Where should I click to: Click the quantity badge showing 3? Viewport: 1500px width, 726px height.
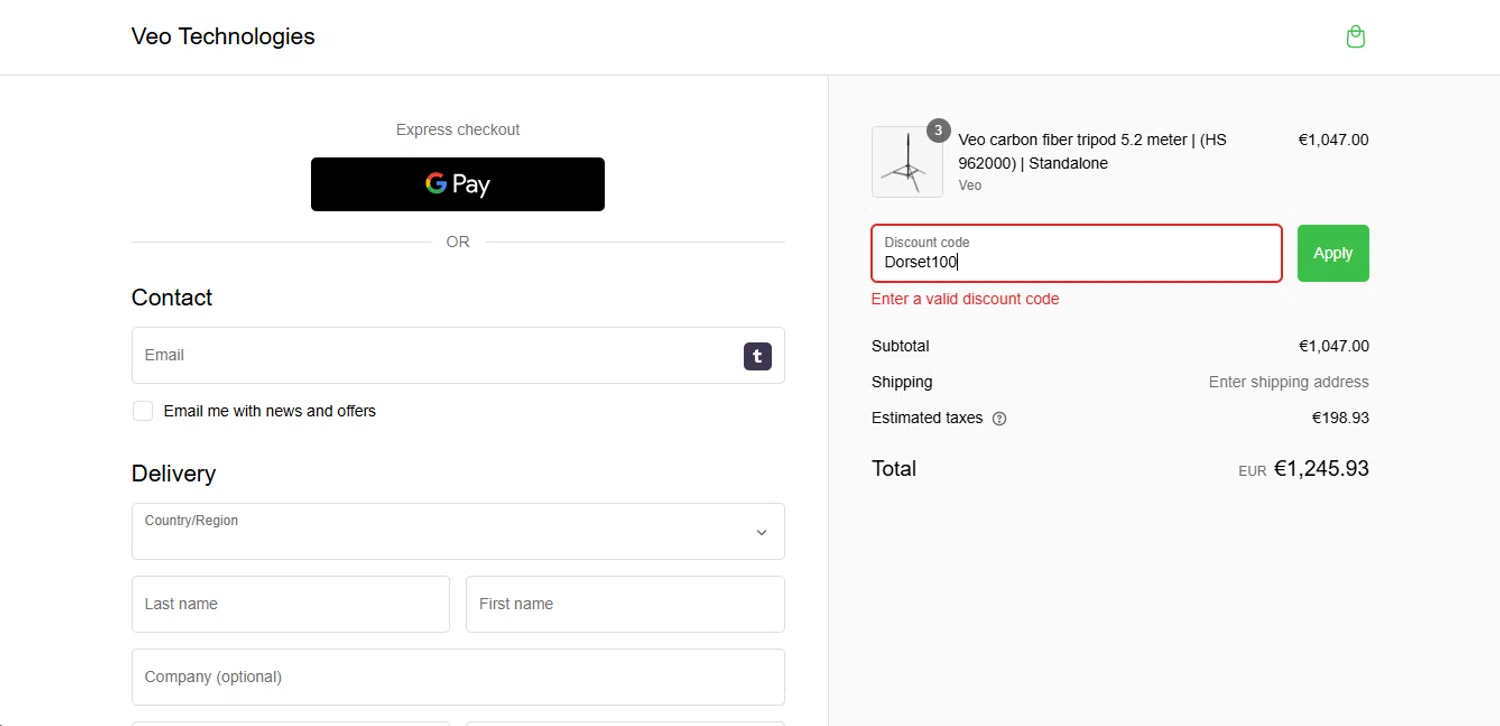pos(937,131)
